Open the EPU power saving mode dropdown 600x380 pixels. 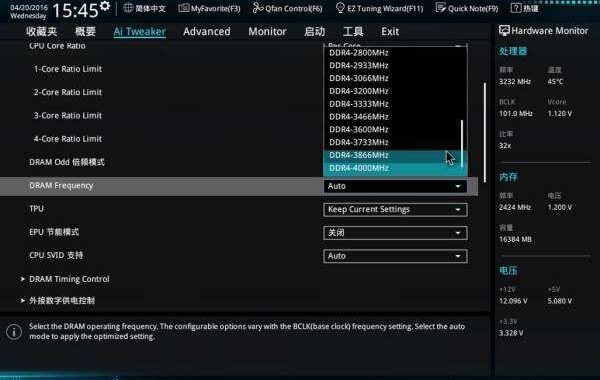395,233
